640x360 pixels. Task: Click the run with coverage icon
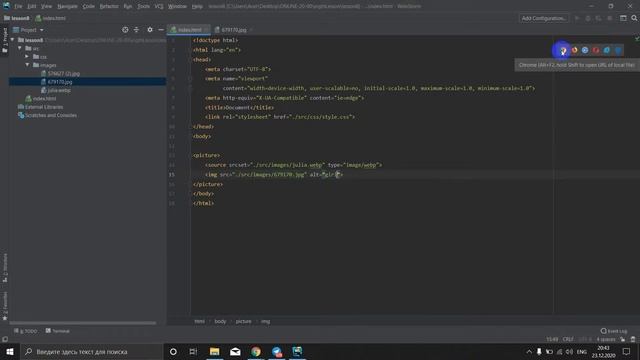click(x=598, y=18)
